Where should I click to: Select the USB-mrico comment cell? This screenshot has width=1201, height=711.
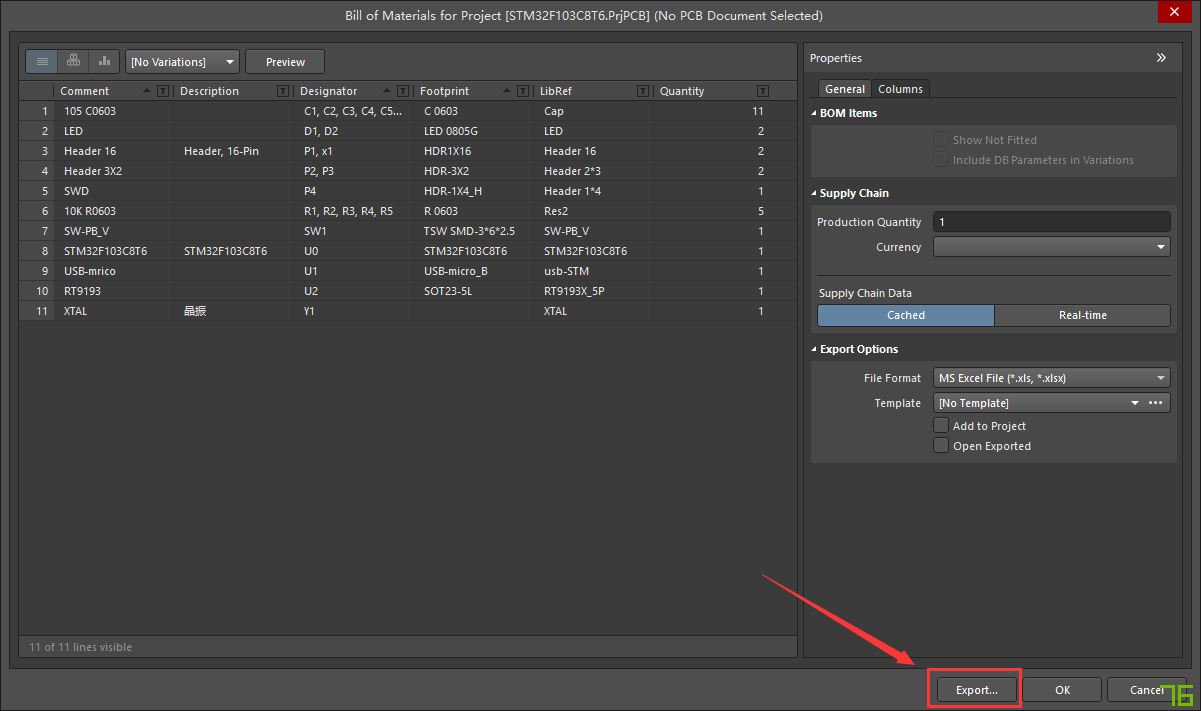[114, 271]
